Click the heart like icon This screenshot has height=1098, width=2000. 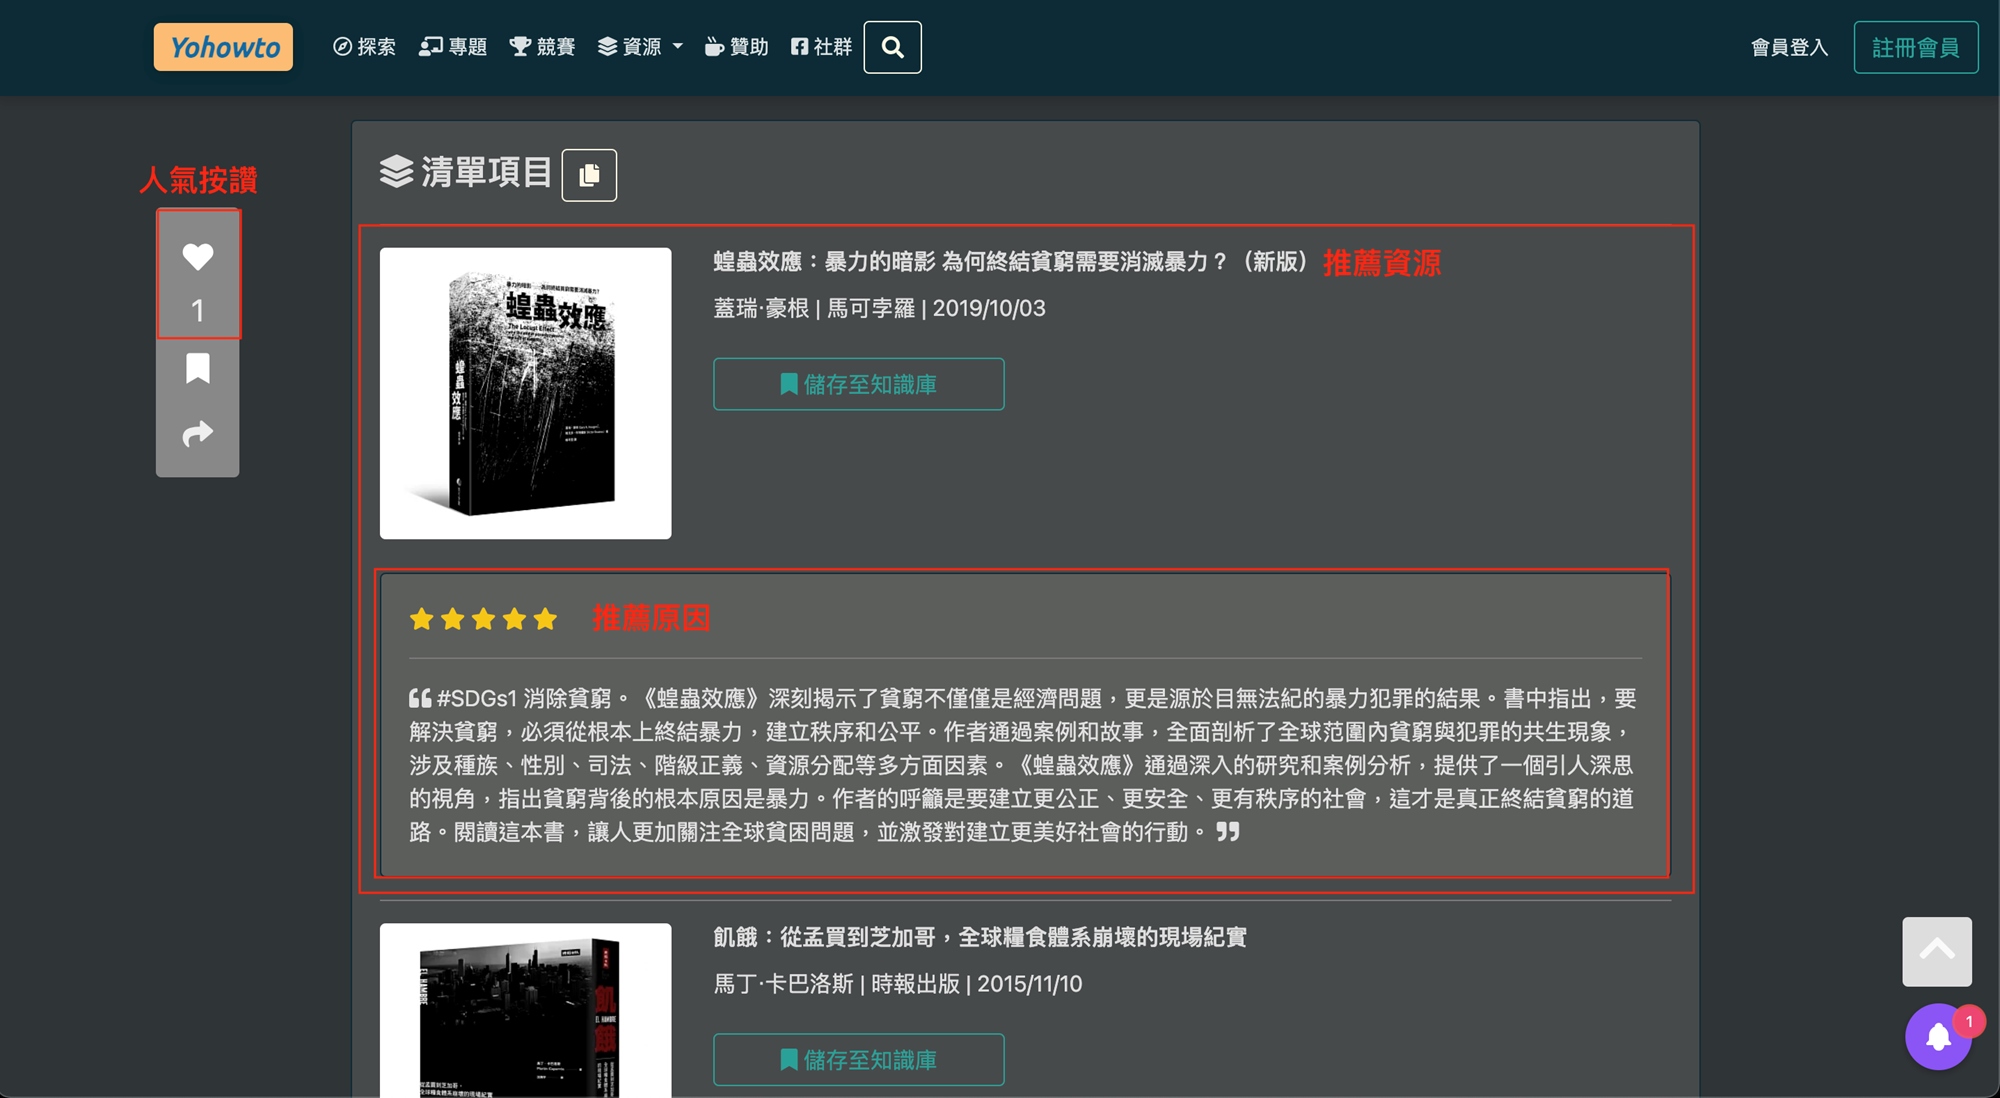point(198,257)
